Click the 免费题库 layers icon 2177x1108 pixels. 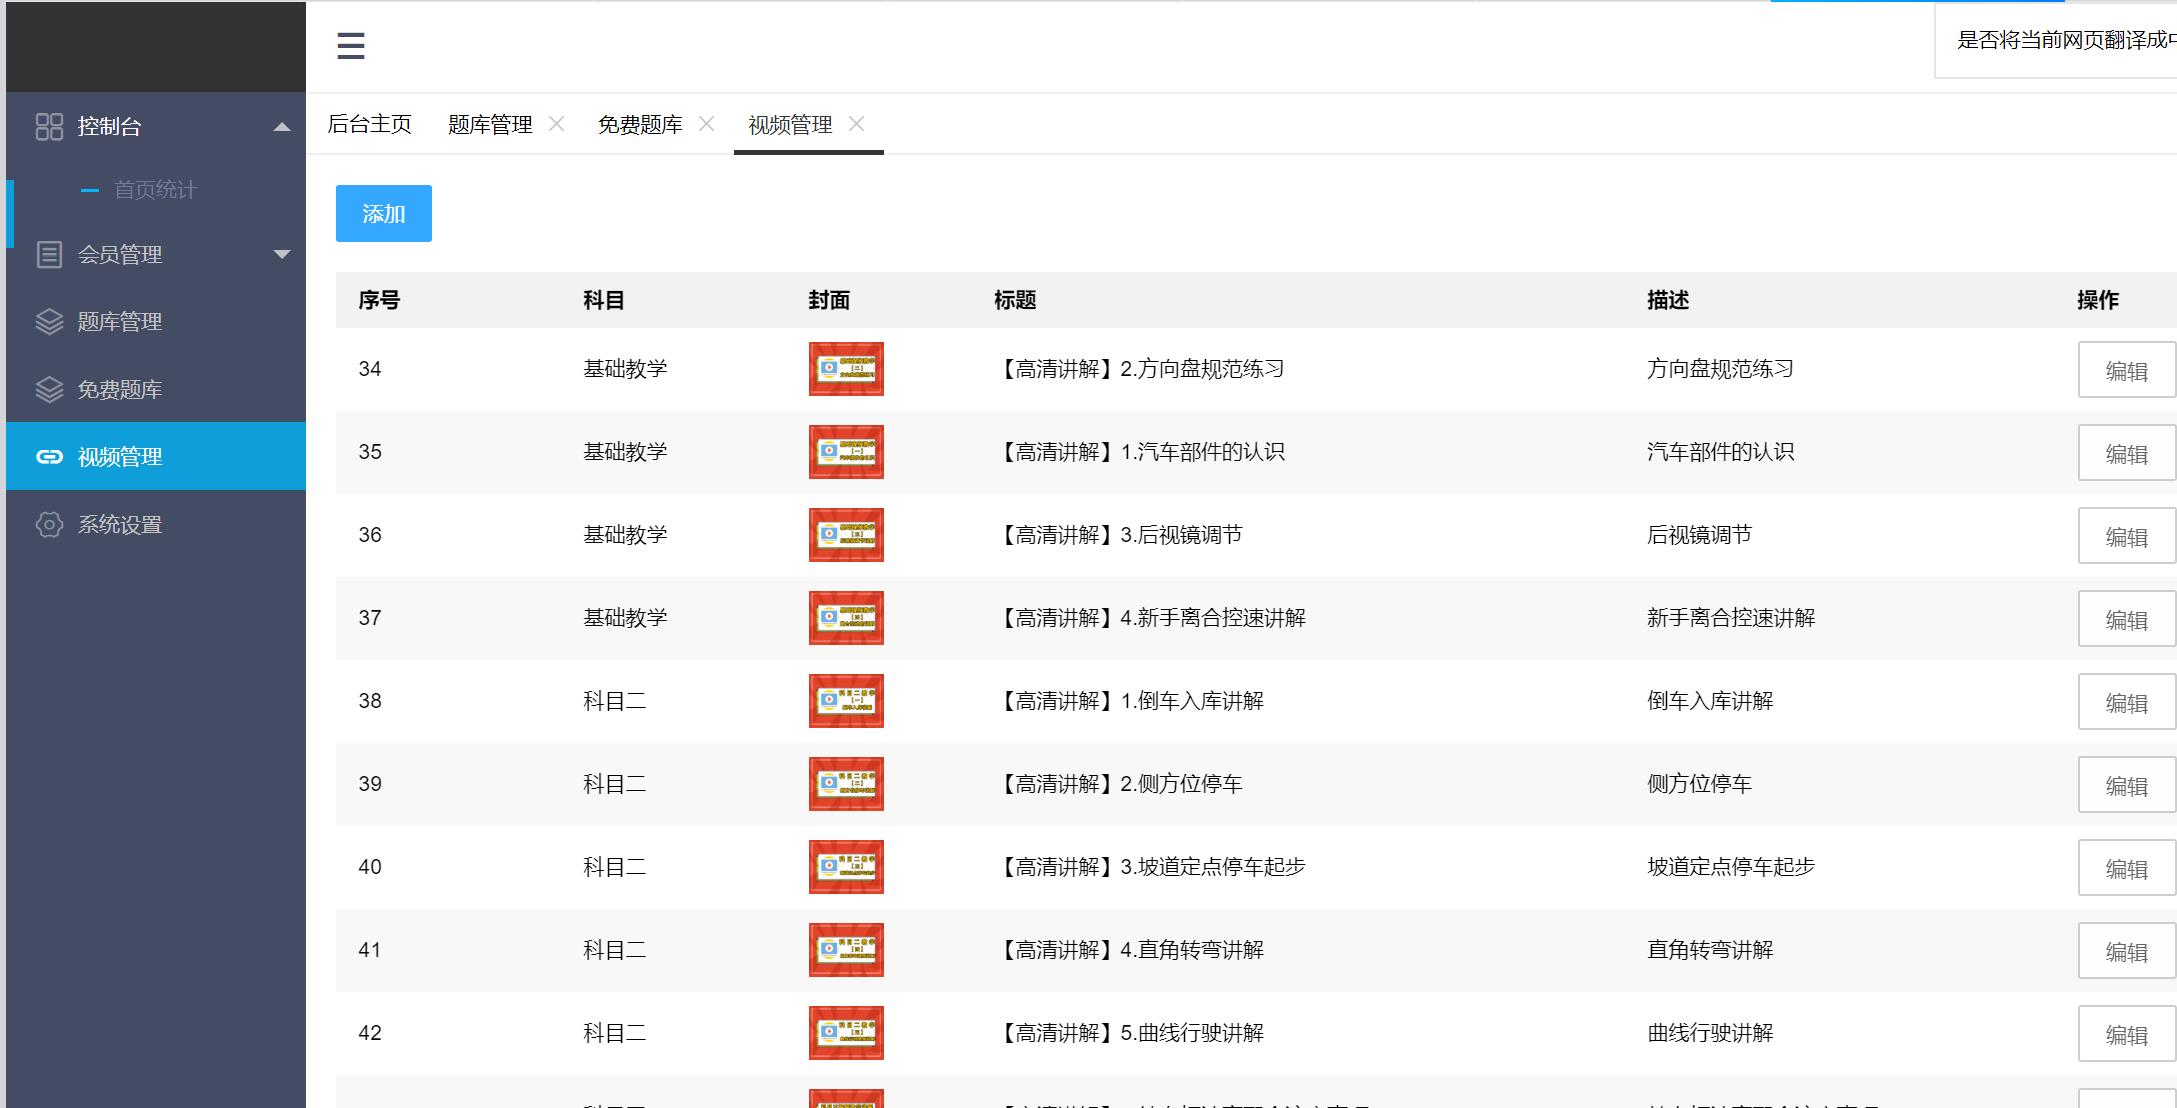coord(49,390)
